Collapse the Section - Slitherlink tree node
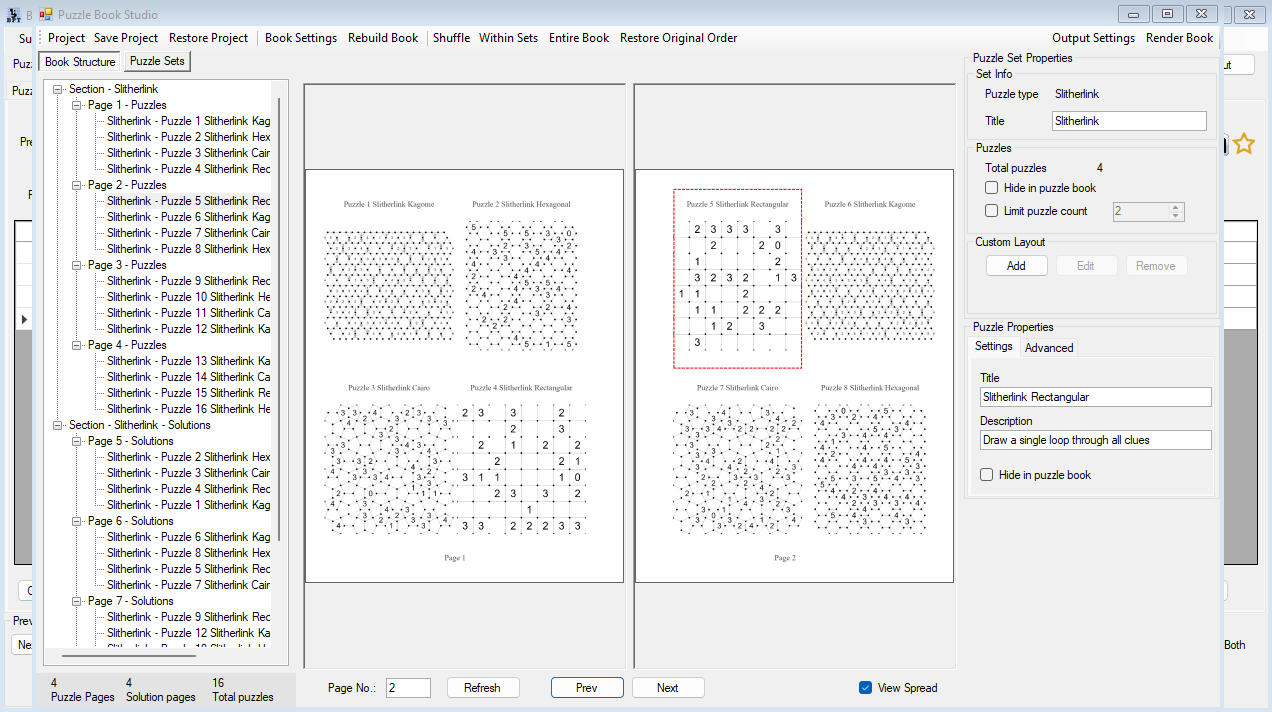The width and height of the screenshot is (1272, 712). click(x=58, y=89)
